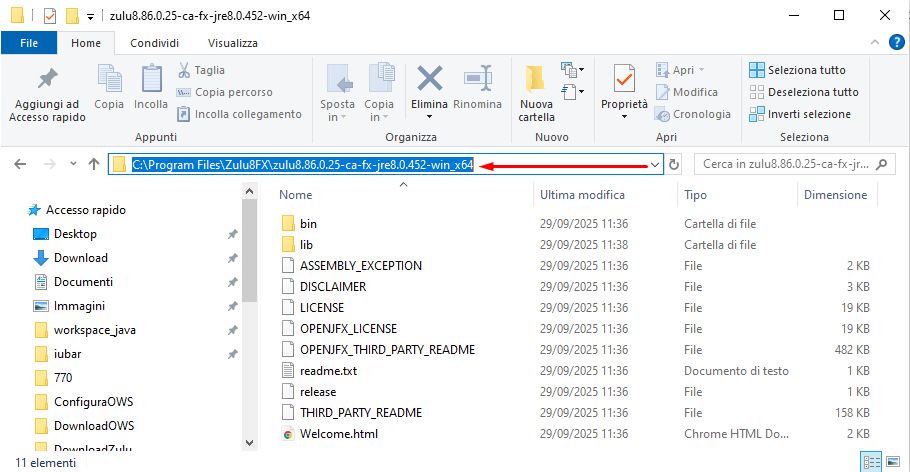This screenshot has height=472, width=910.
Task: Select the Welcome.html file
Action: (x=338, y=434)
